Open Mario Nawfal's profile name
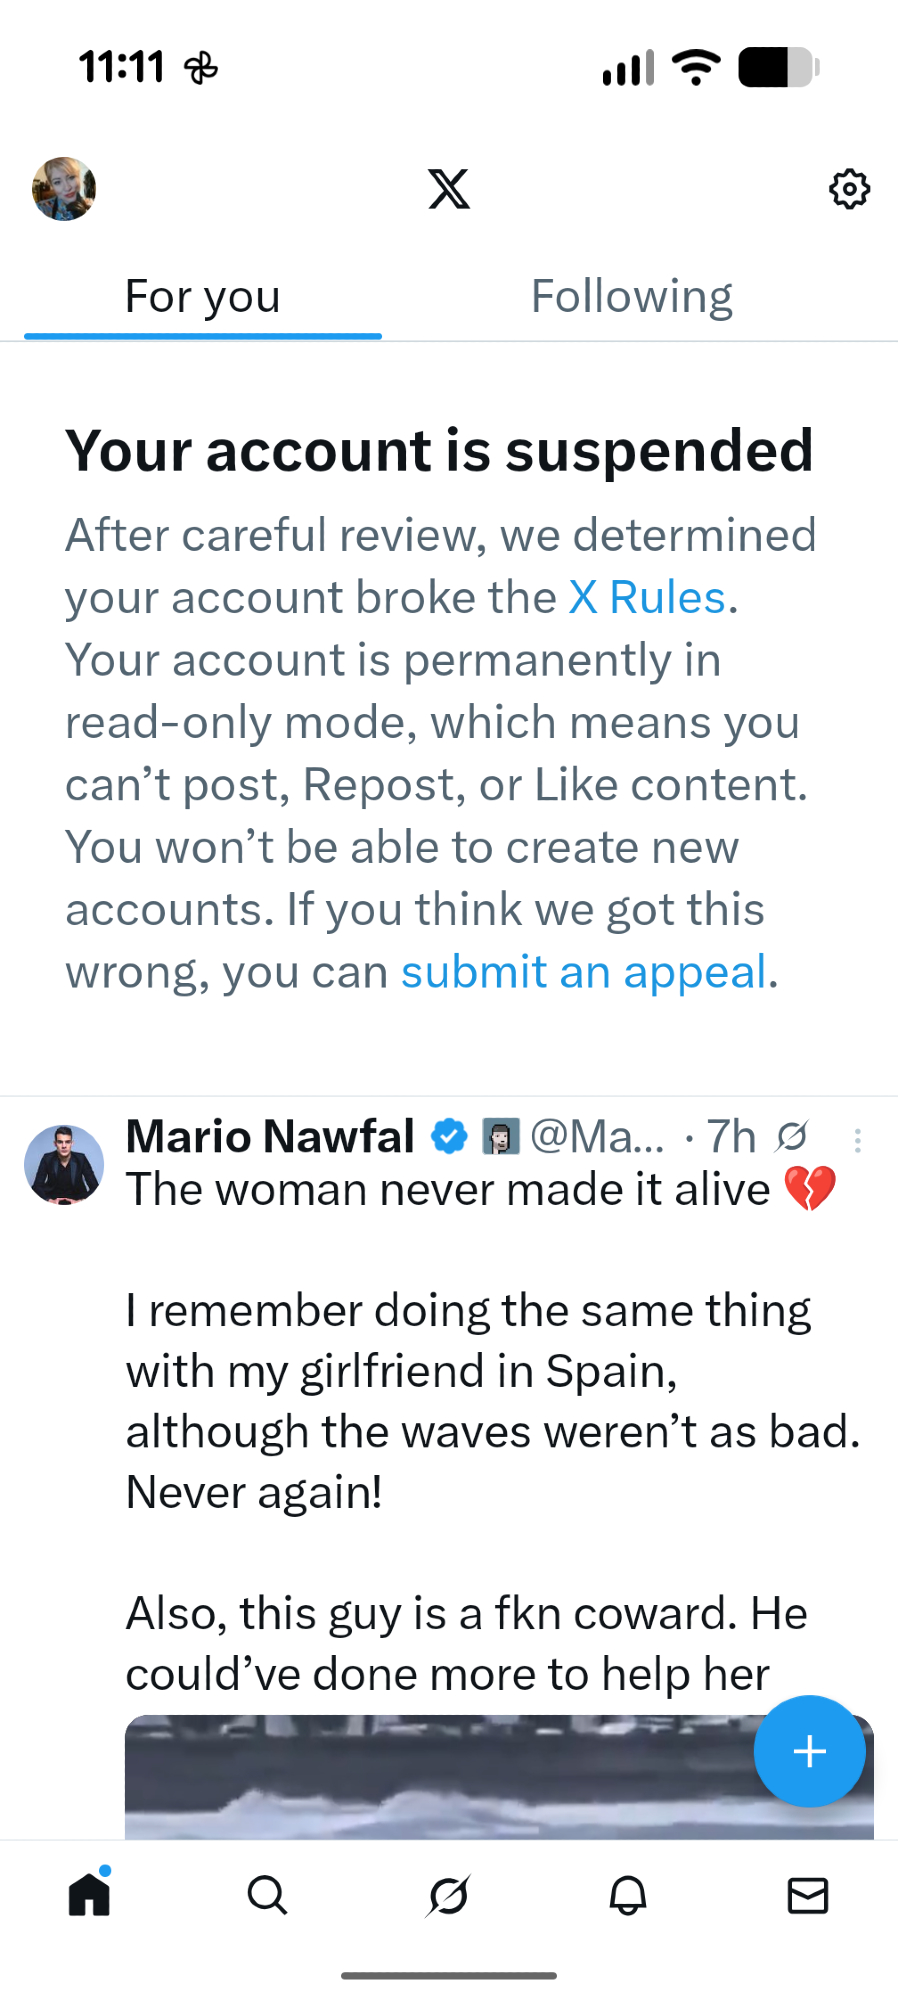Screen dimensions: 898x2000 click(270, 1137)
